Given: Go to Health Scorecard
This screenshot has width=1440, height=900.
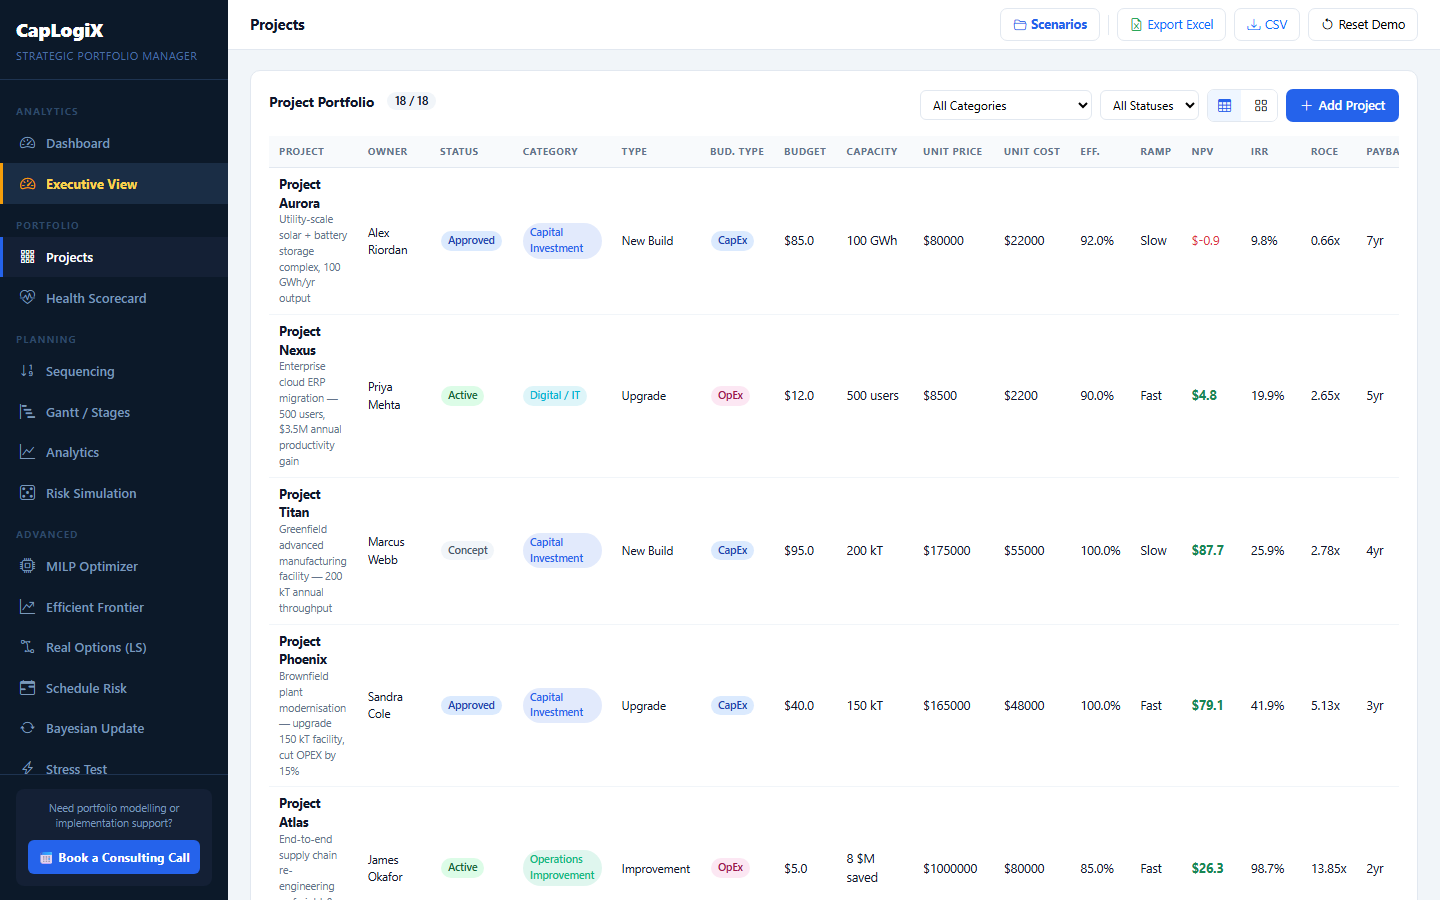Looking at the screenshot, I should (x=114, y=298).
